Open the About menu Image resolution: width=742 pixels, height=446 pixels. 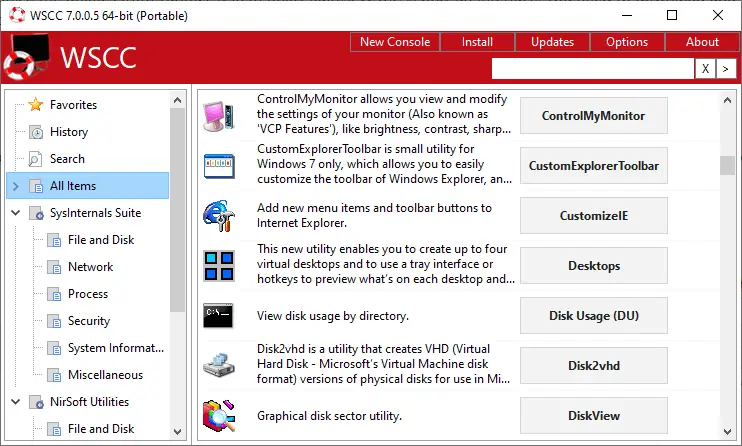(x=702, y=42)
